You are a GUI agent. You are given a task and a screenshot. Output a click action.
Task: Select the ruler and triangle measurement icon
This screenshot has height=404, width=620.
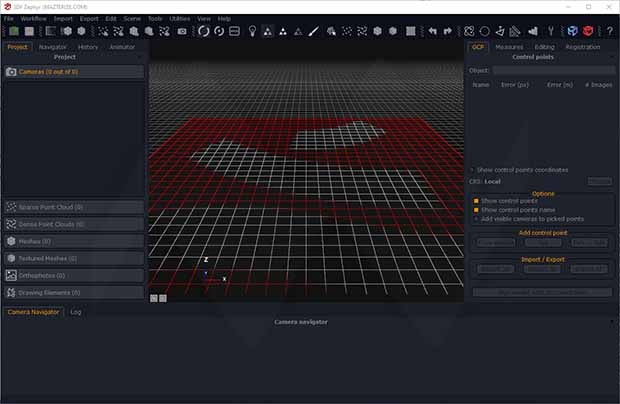[515, 31]
